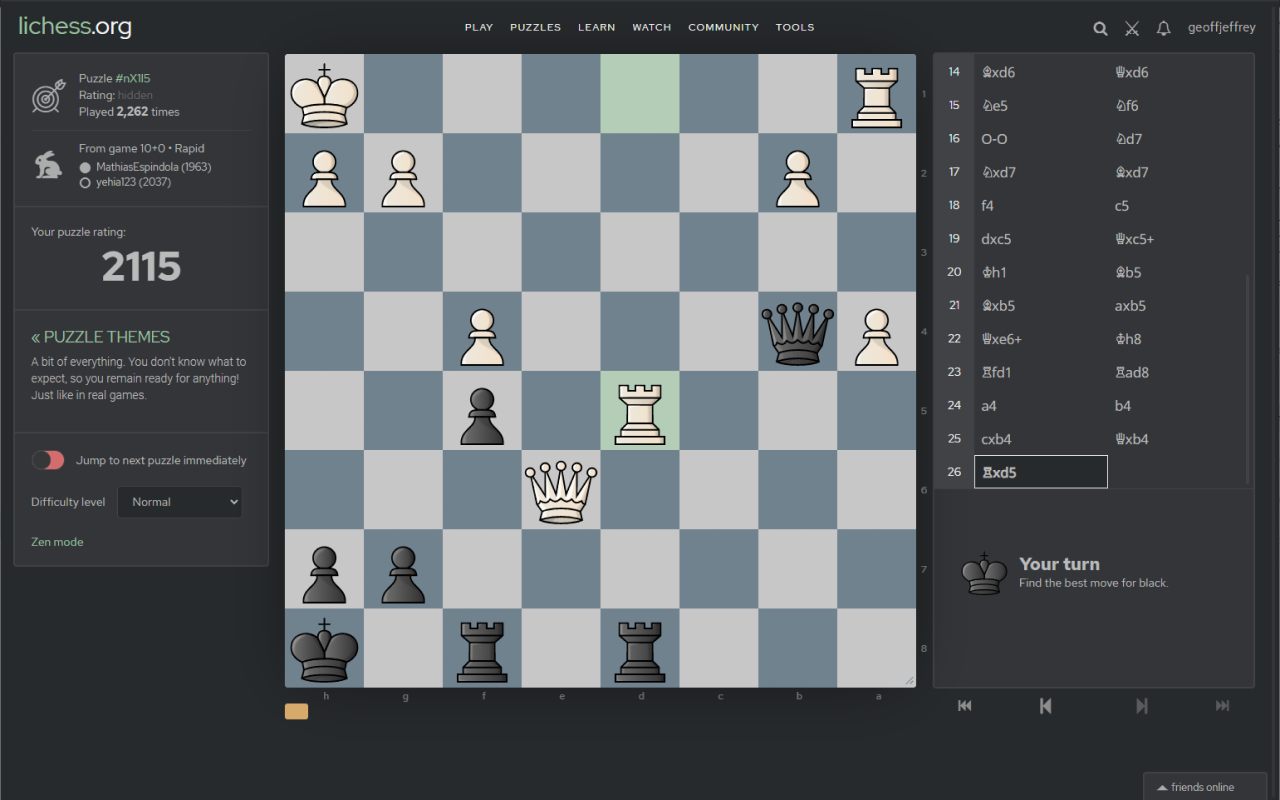The height and width of the screenshot is (800, 1280).
Task: Open the COMMUNITY menu
Action: coord(723,27)
